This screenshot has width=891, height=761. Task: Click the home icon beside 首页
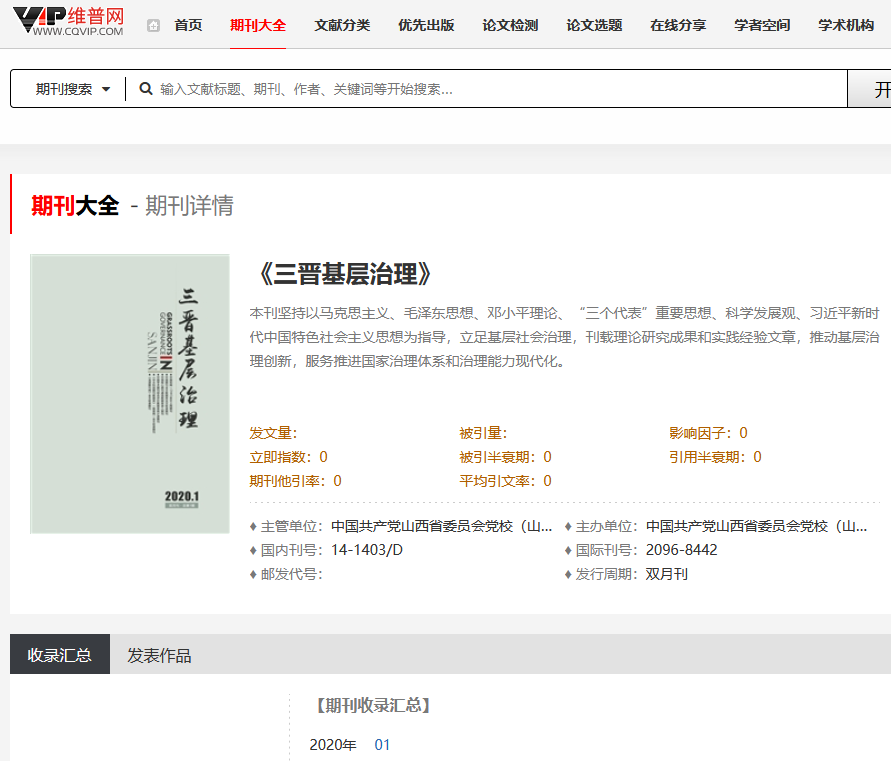tap(153, 26)
